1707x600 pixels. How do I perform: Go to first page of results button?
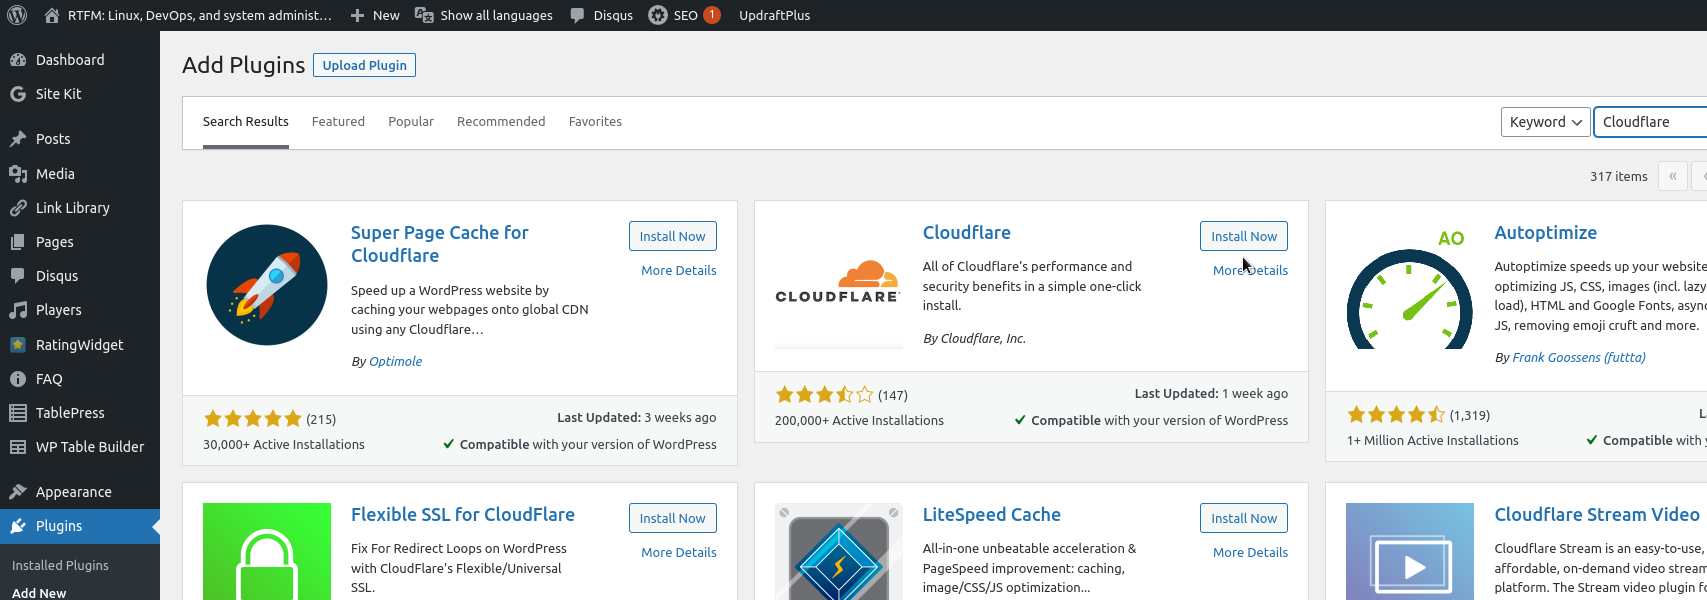click(1672, 176)
